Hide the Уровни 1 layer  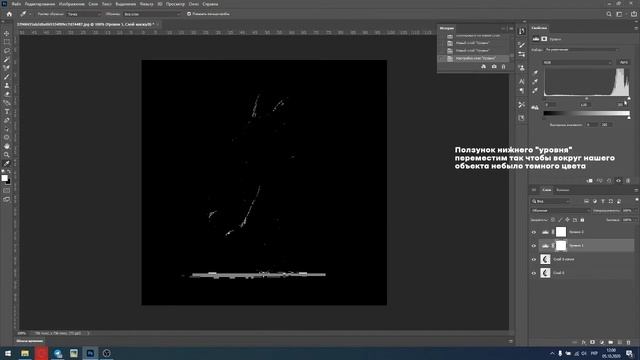533,246
